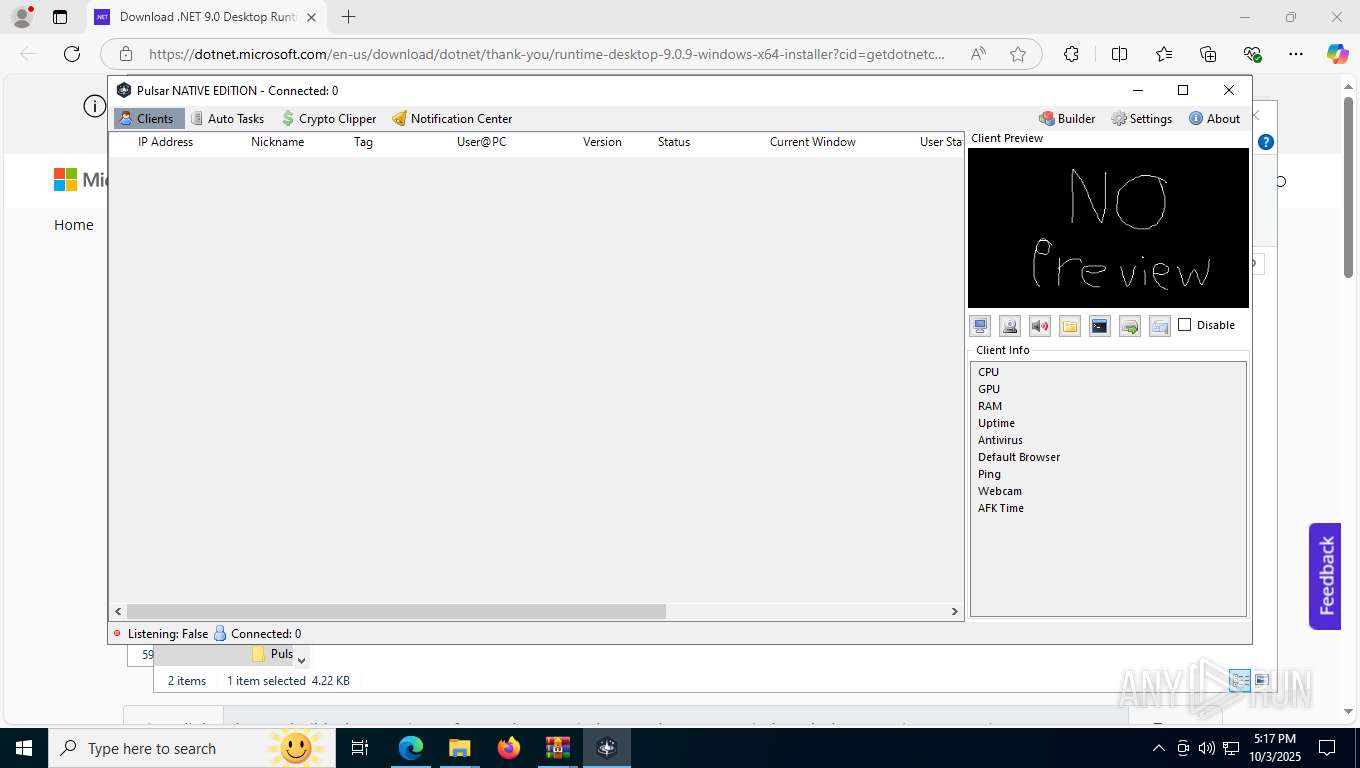Image resolution: width=1360 pixels, height=768 pixels.
Task: Open the About dialog
Action: 1214,118
